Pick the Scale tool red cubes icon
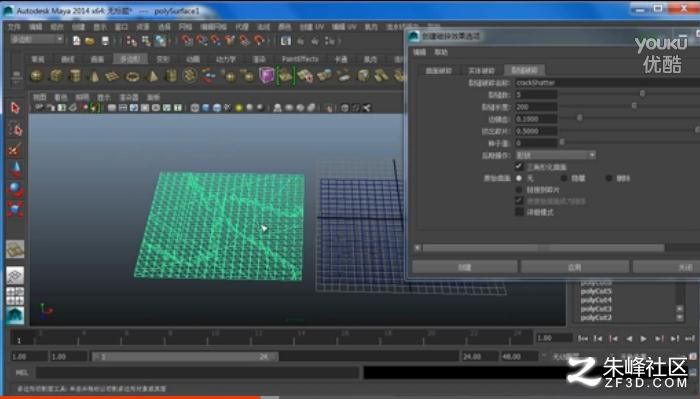 [15, 209]
